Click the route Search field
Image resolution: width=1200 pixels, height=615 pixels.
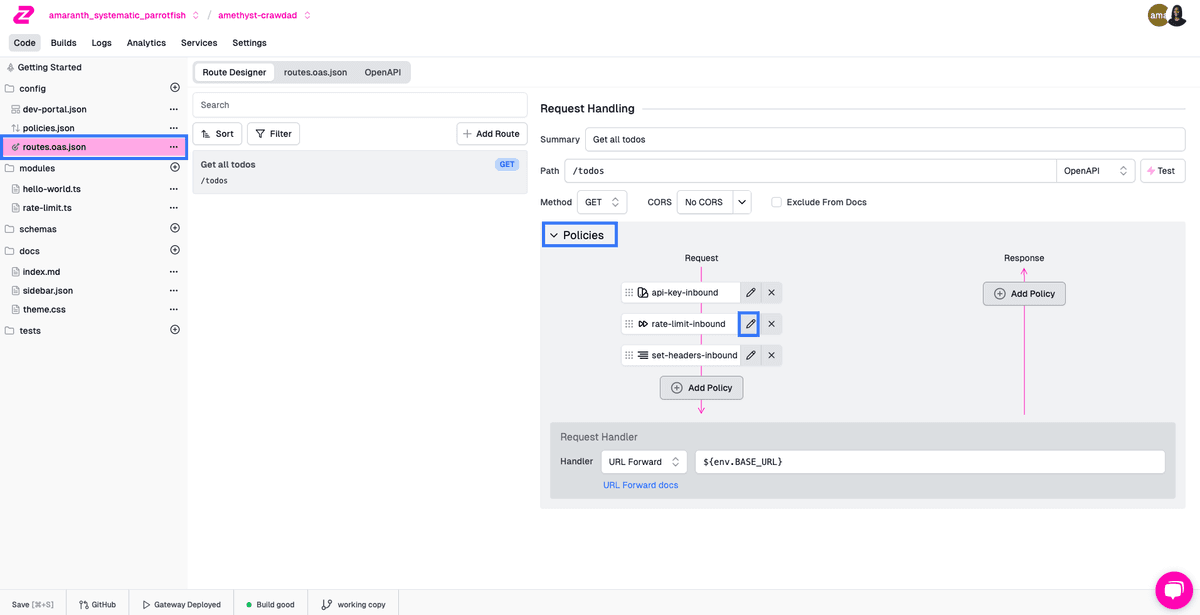[x=359, y=105]
